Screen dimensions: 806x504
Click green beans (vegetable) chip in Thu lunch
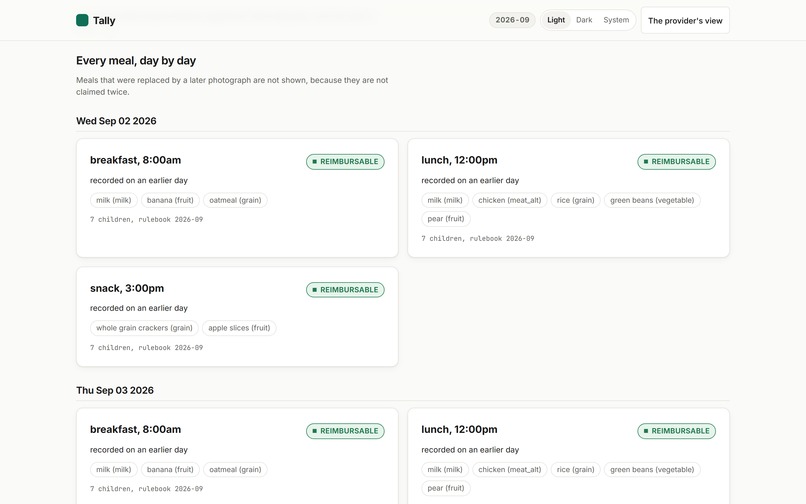tap(652, 470)
